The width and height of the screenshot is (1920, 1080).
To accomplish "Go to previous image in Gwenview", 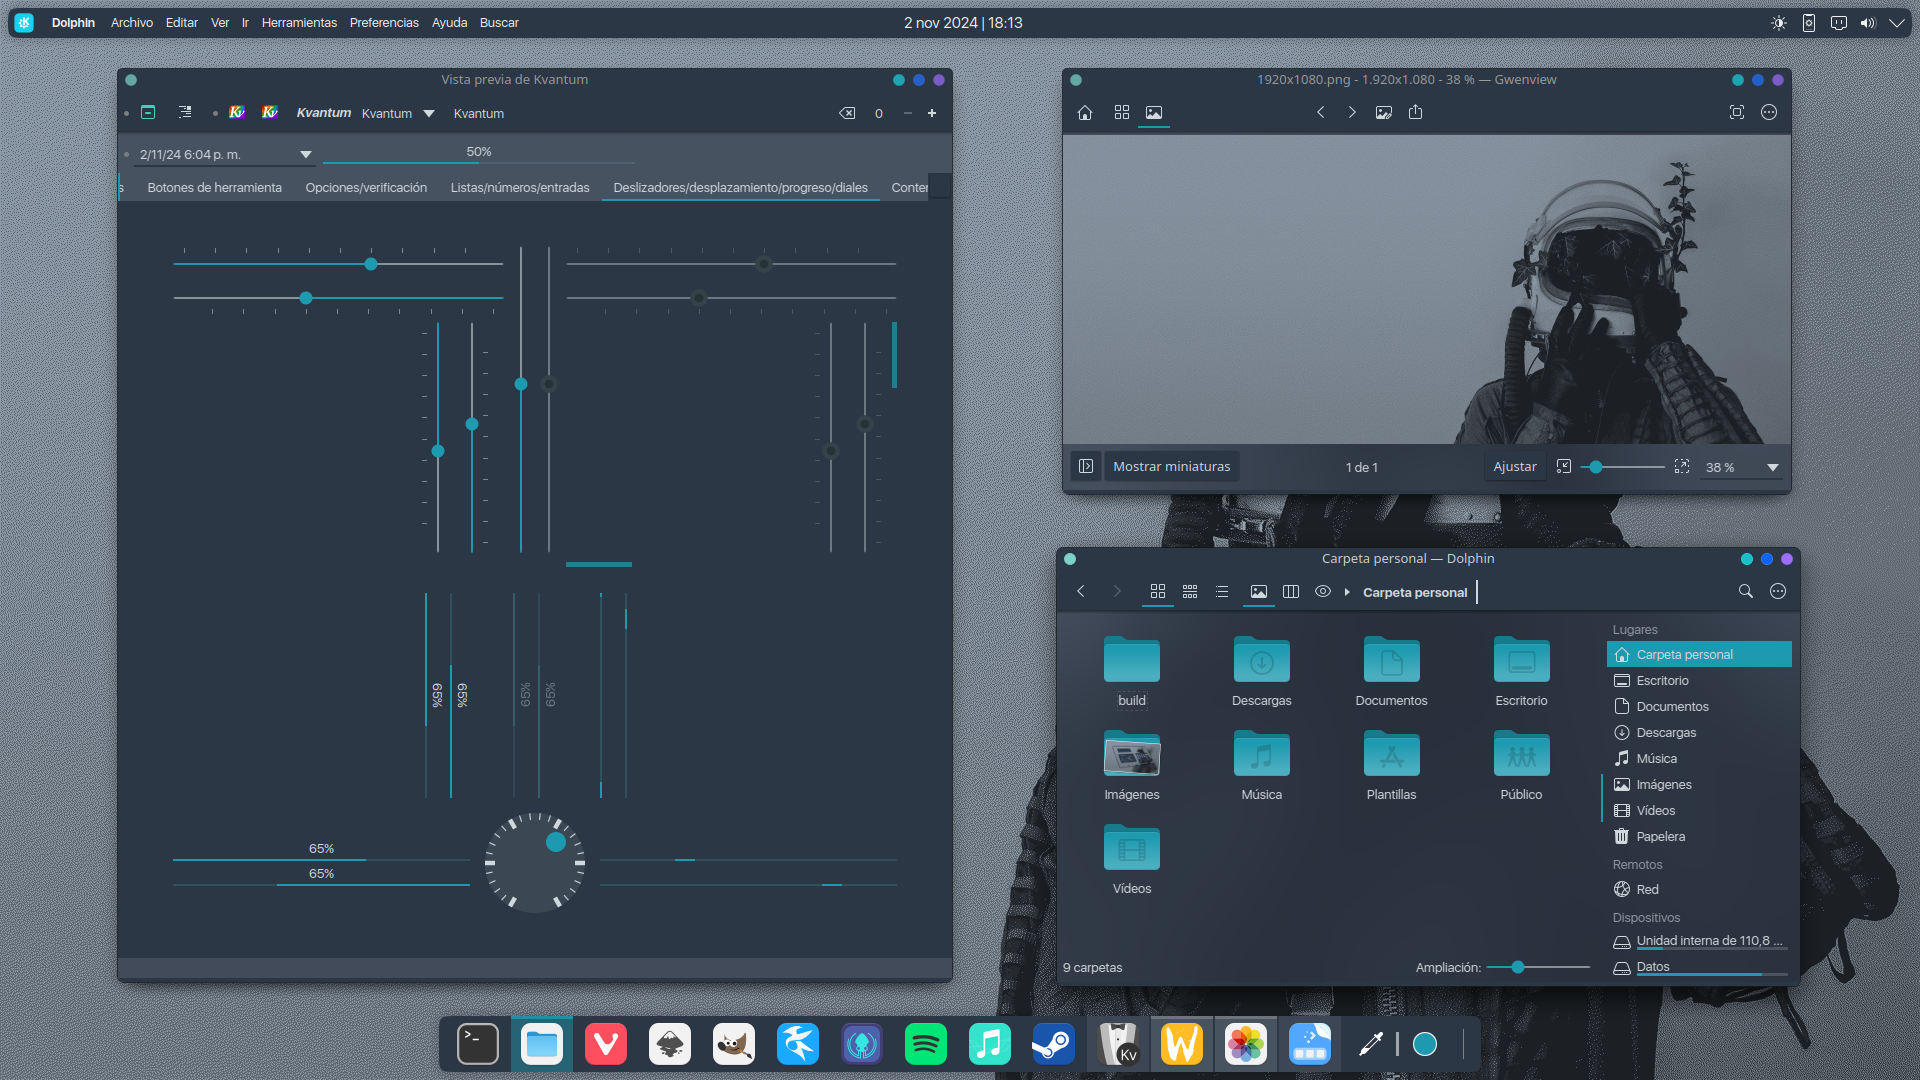I will point(1320,113).
